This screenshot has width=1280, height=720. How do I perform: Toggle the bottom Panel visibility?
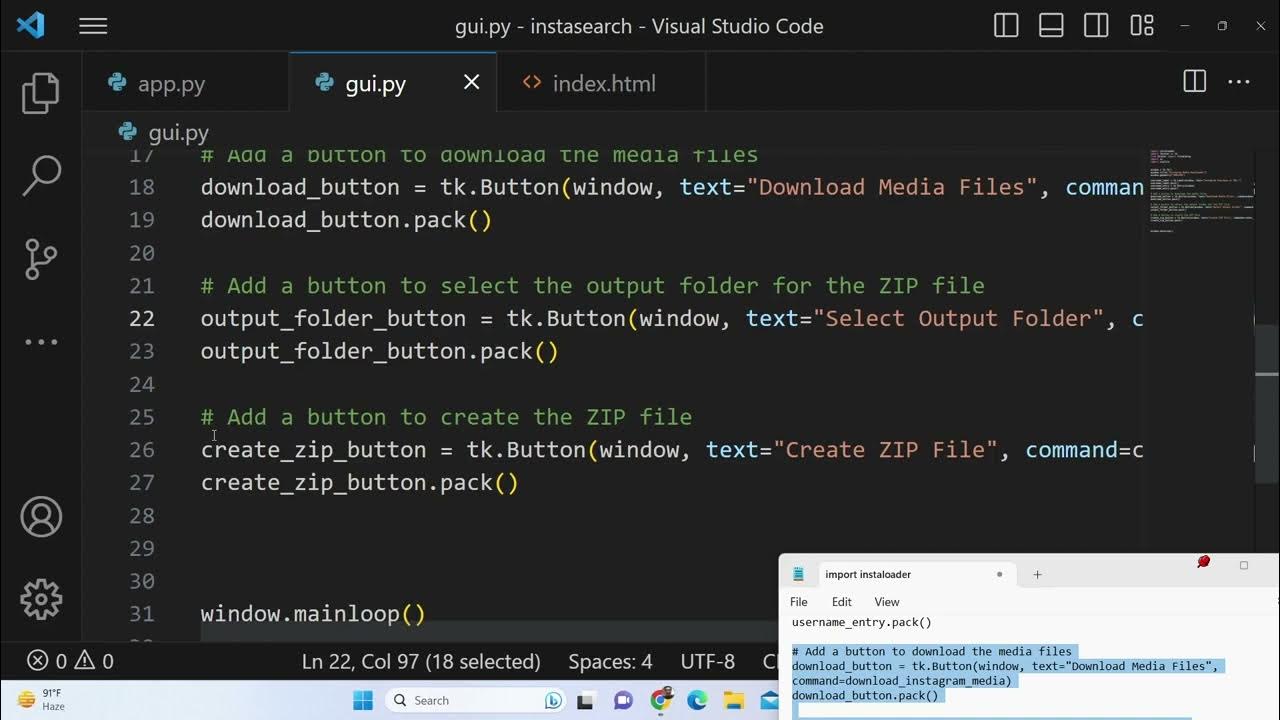[1051, 26]
